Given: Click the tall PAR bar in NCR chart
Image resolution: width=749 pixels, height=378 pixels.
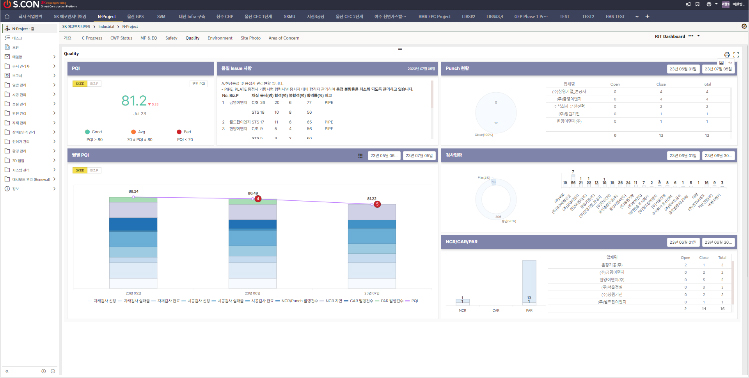Looking at the screenshot, I should point(529,282).
